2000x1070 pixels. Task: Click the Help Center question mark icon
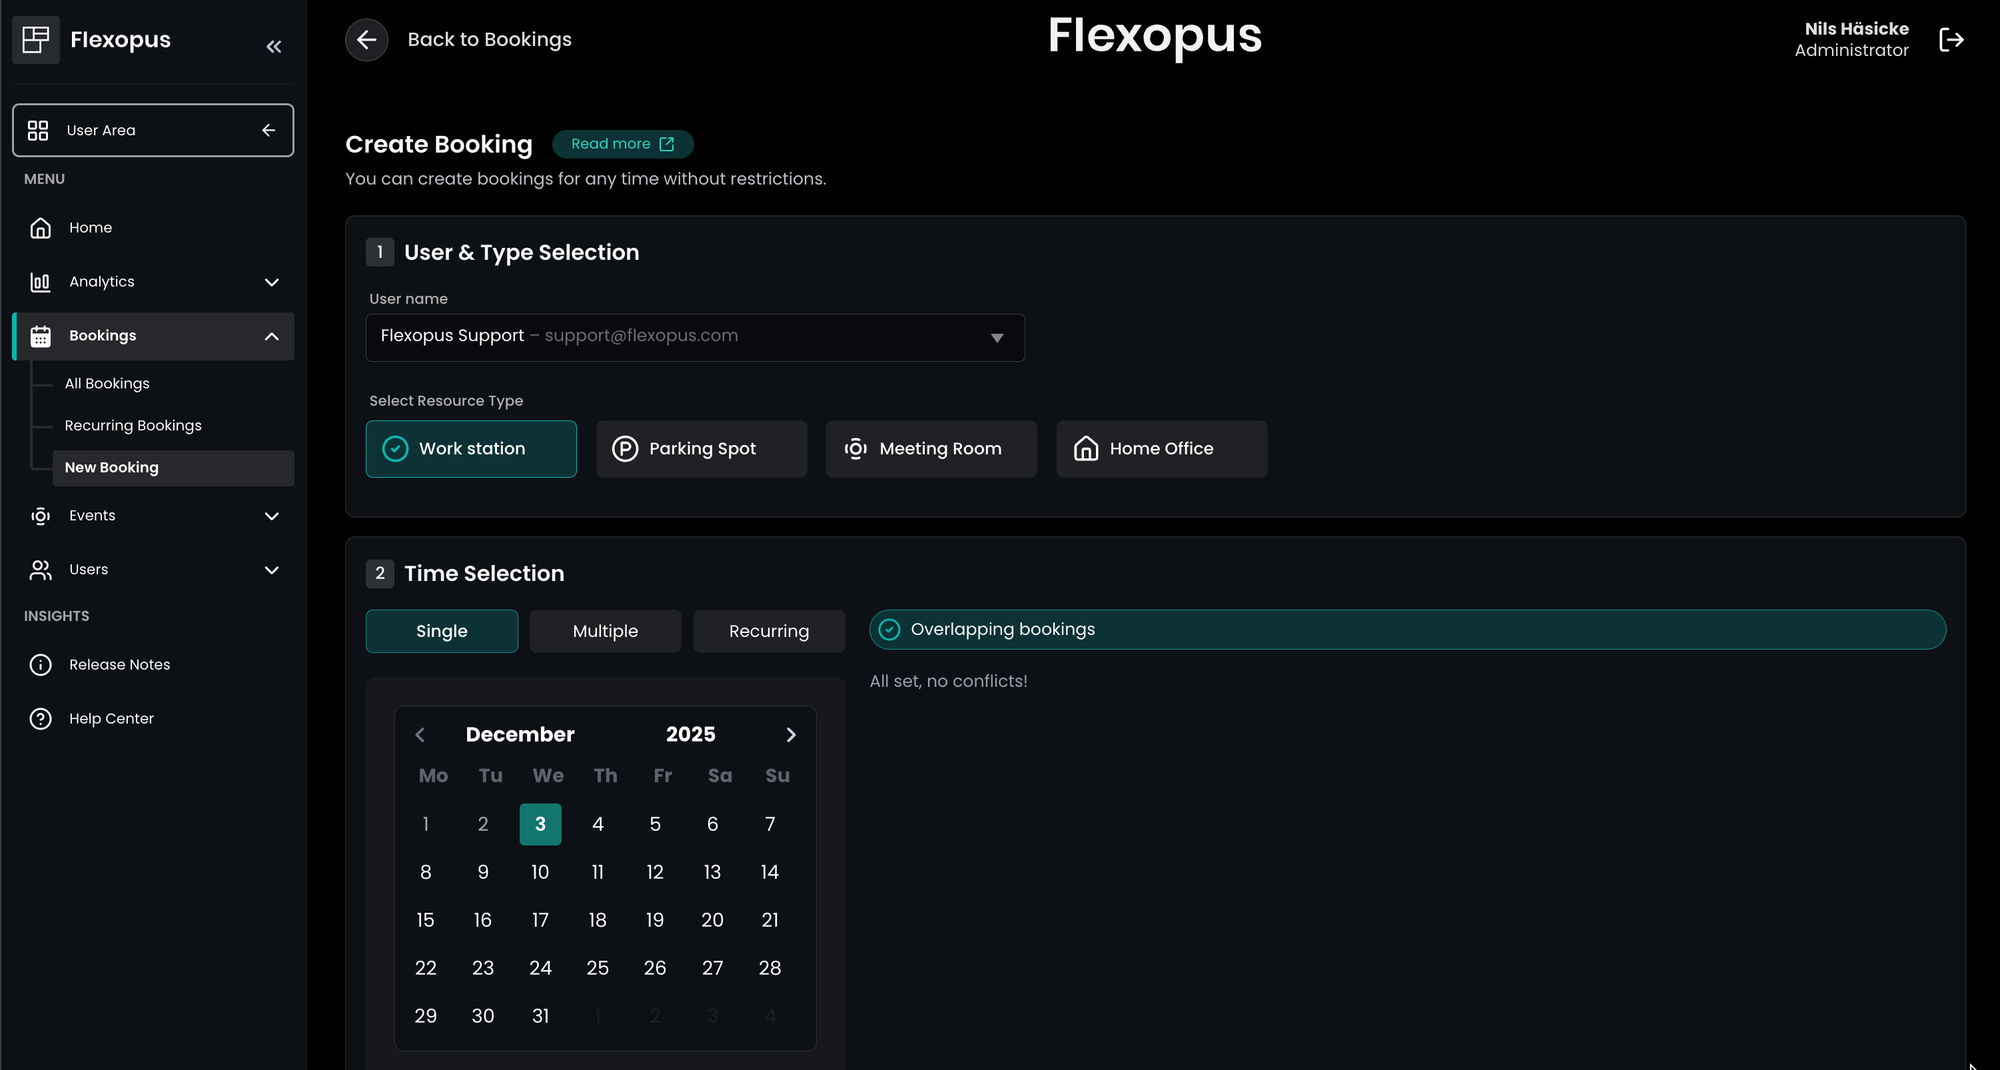(41, 719)
